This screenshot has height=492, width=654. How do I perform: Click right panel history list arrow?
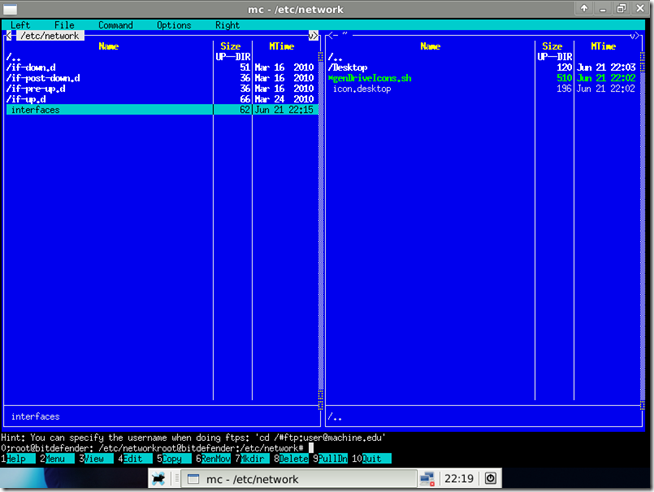click(x=635, y=36)
